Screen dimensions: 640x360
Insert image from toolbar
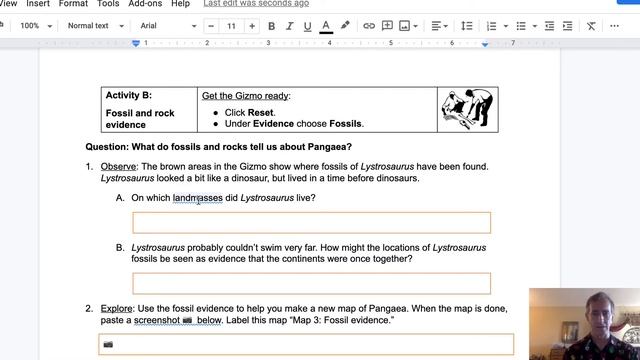click(x=404, y=26)
